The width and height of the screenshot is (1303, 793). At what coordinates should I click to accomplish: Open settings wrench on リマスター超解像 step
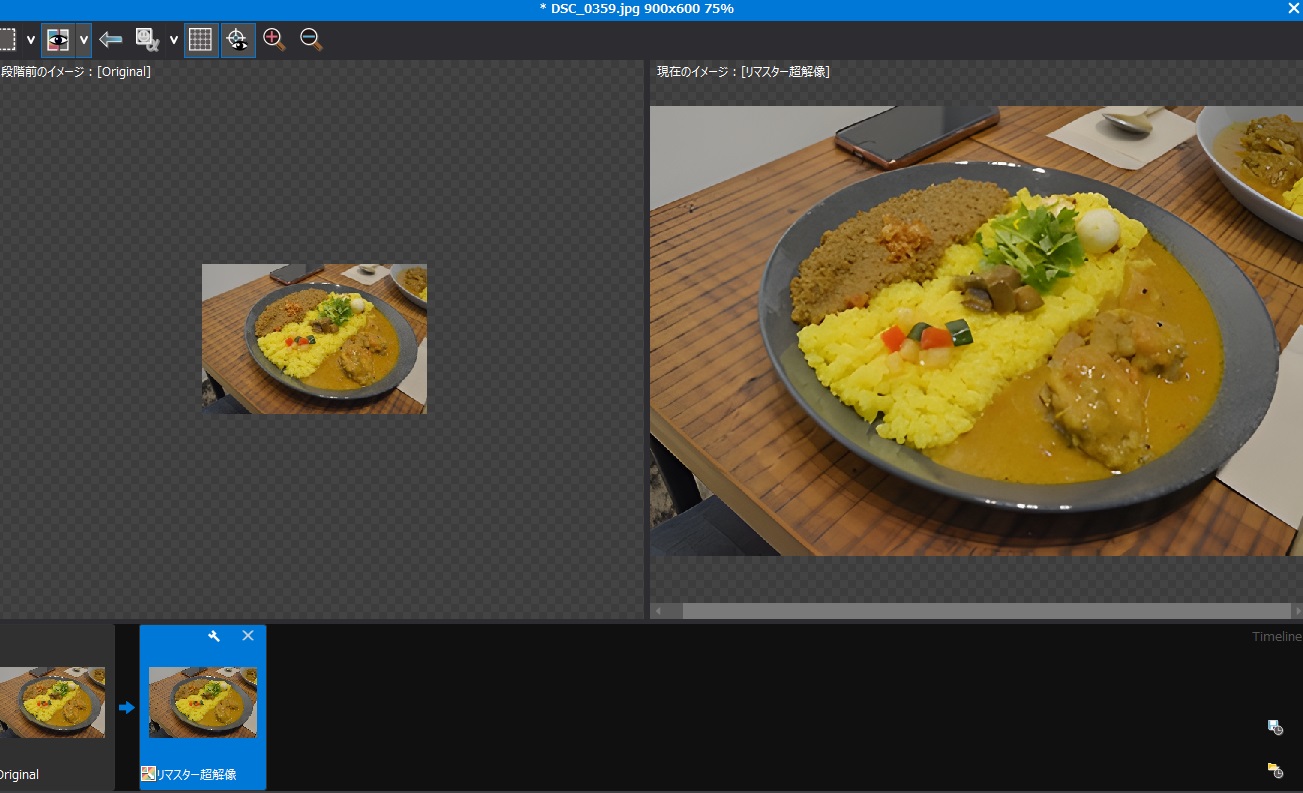(x=213, y=636)
